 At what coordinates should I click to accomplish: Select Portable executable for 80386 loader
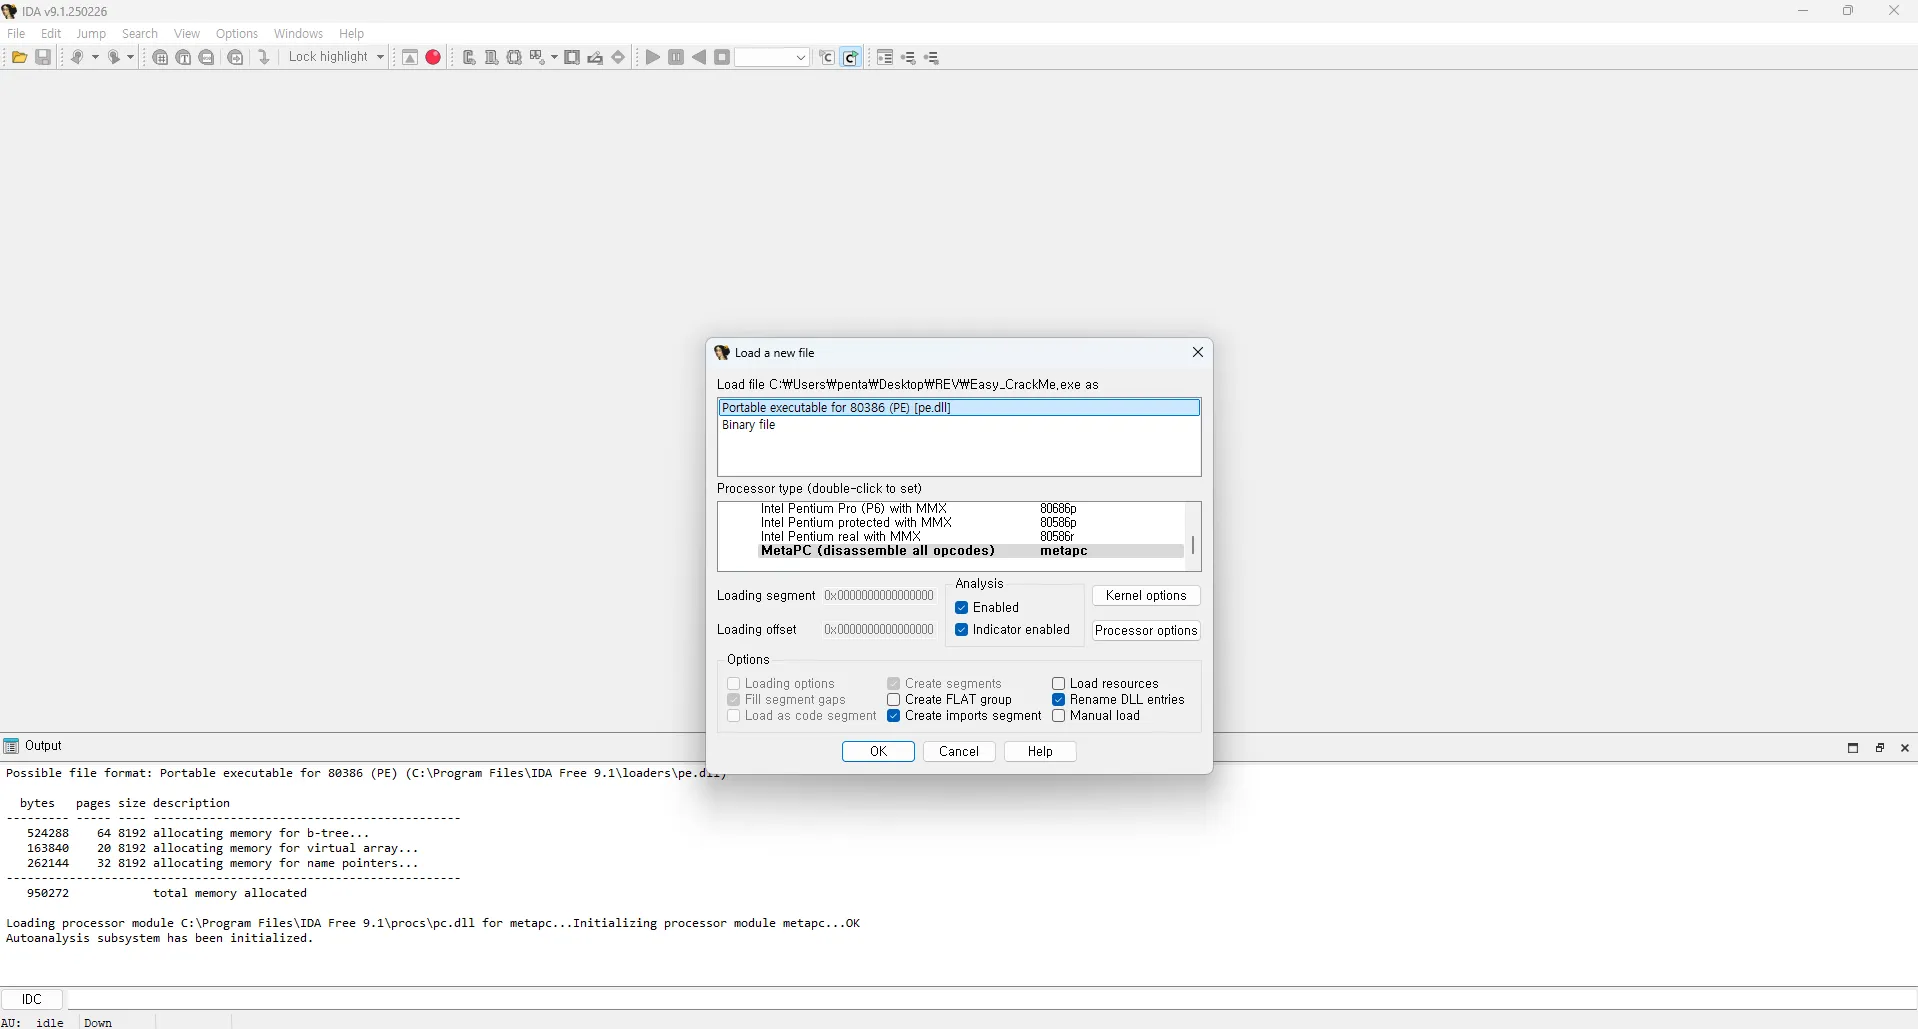[x=959, y=408]
